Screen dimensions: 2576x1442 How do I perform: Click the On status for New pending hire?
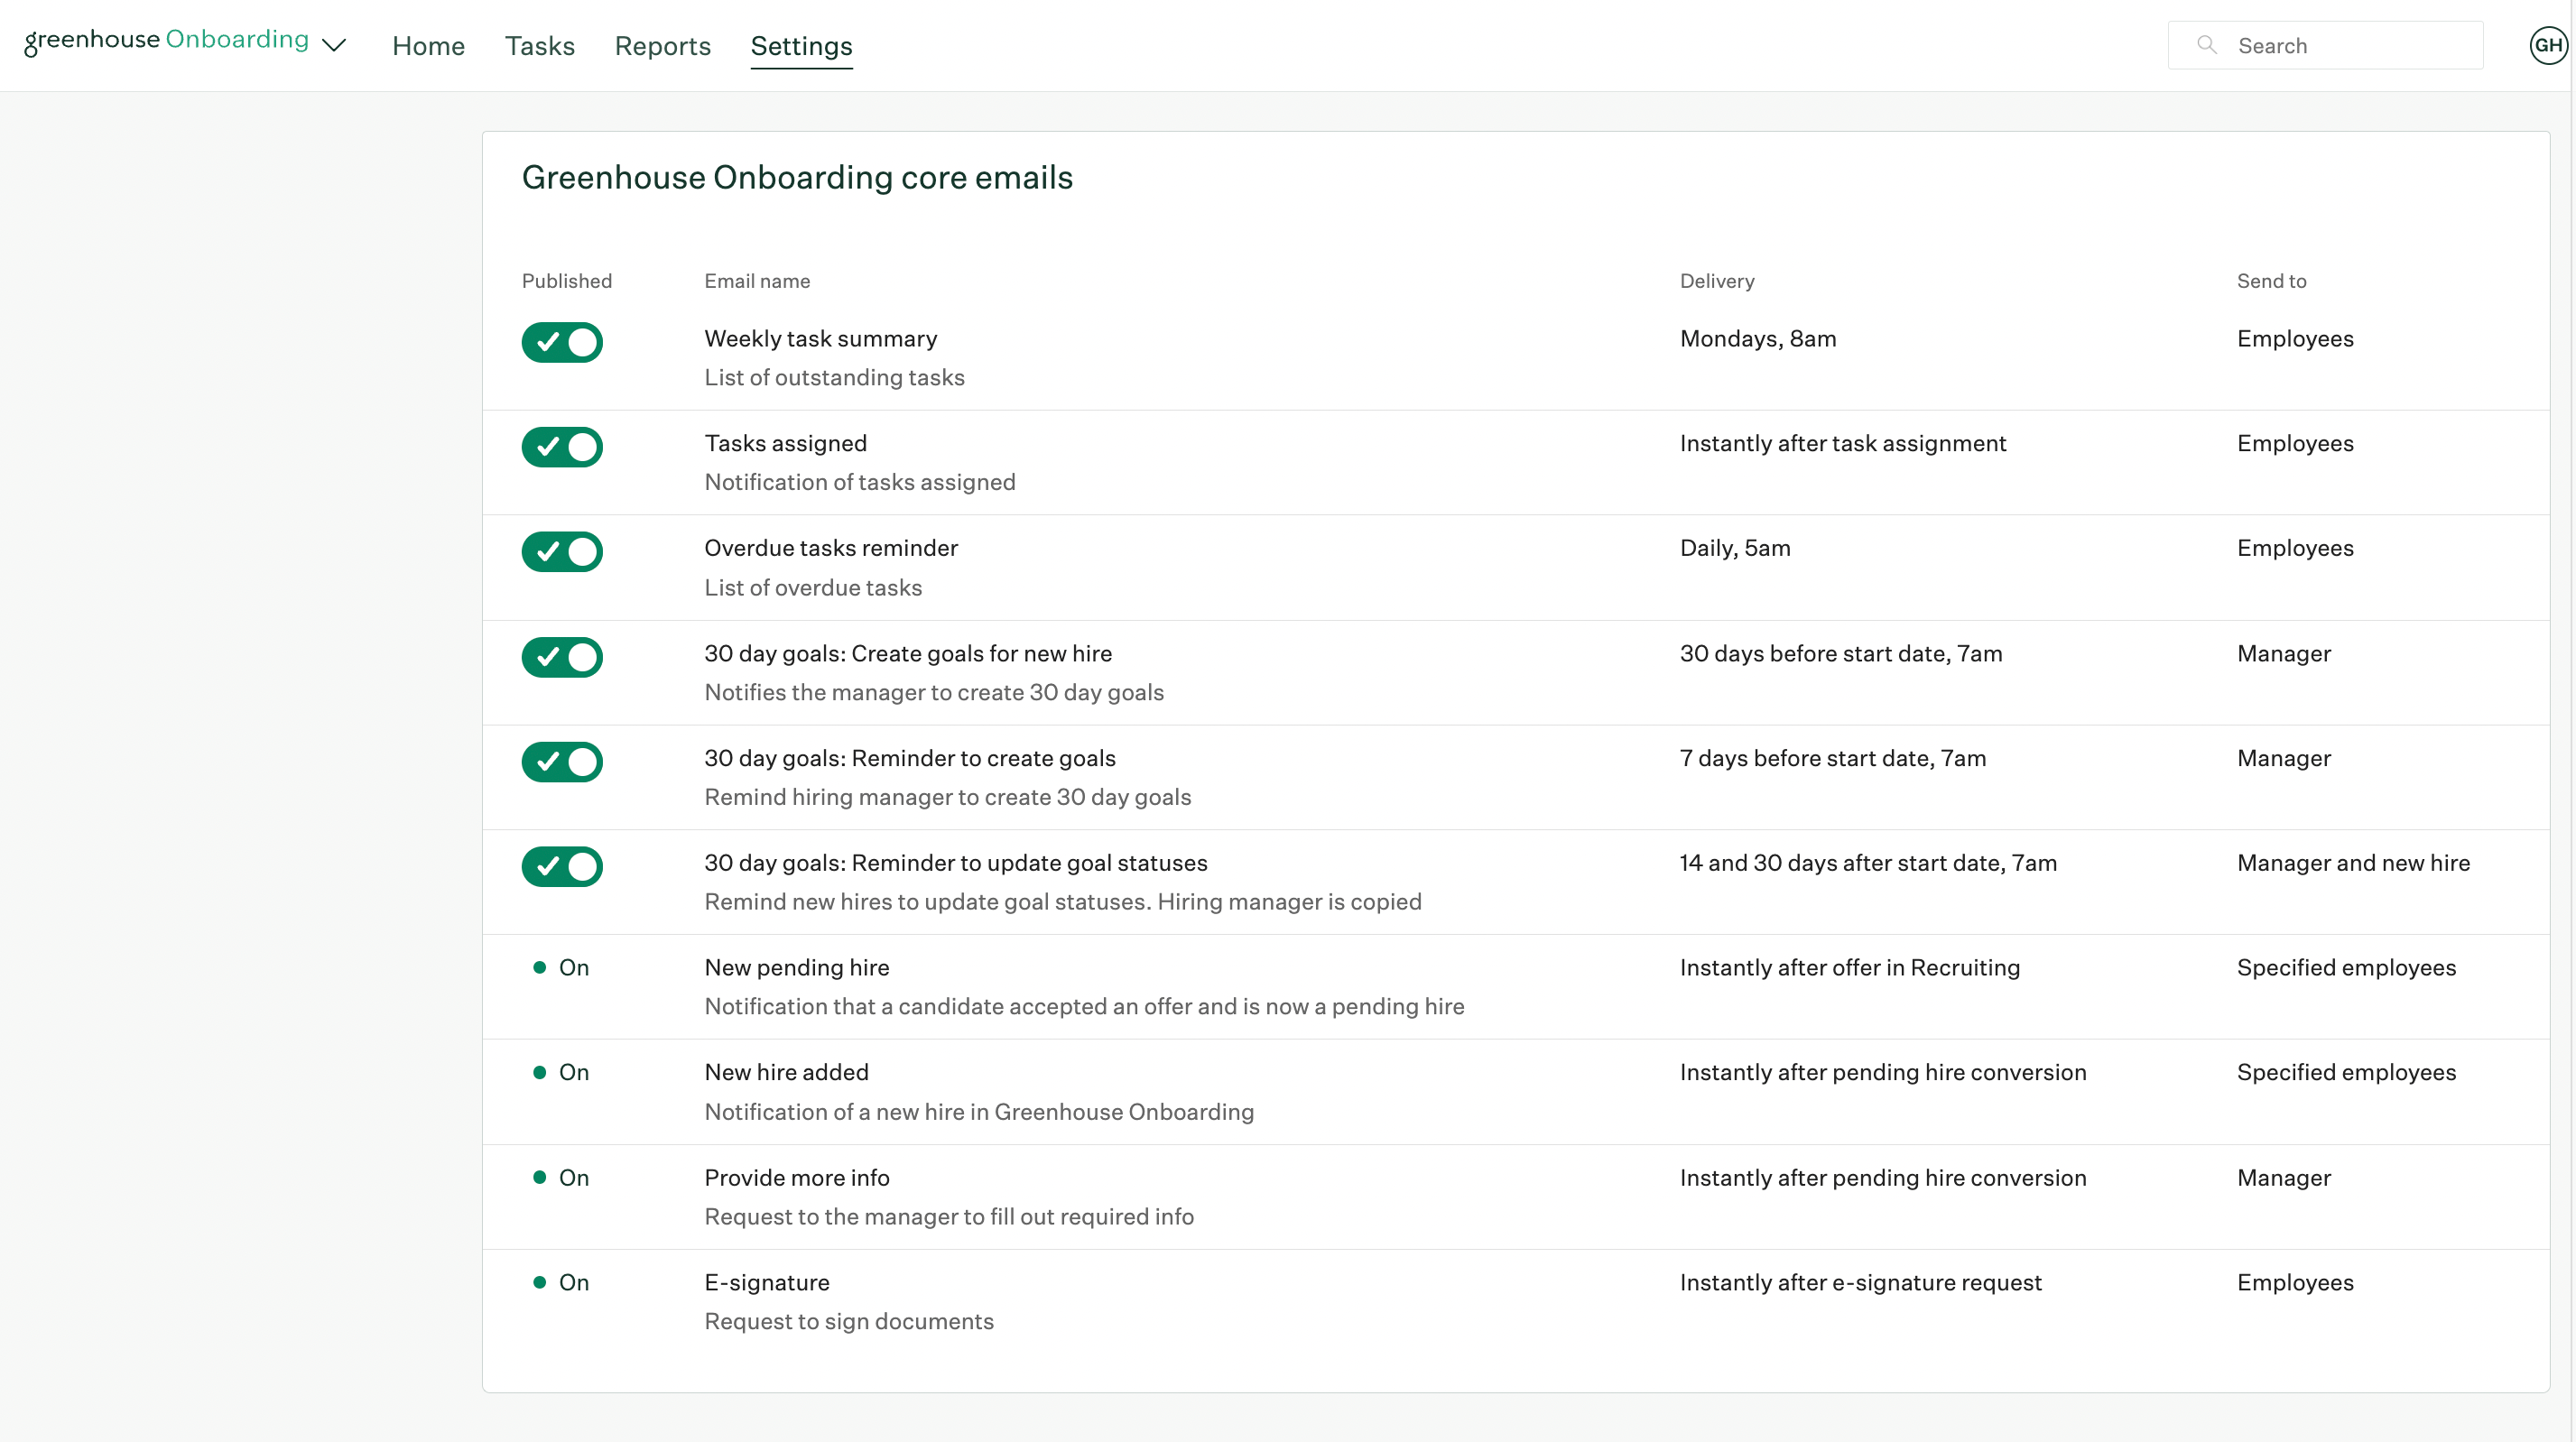pyautogui.click(x=562, y=968)
